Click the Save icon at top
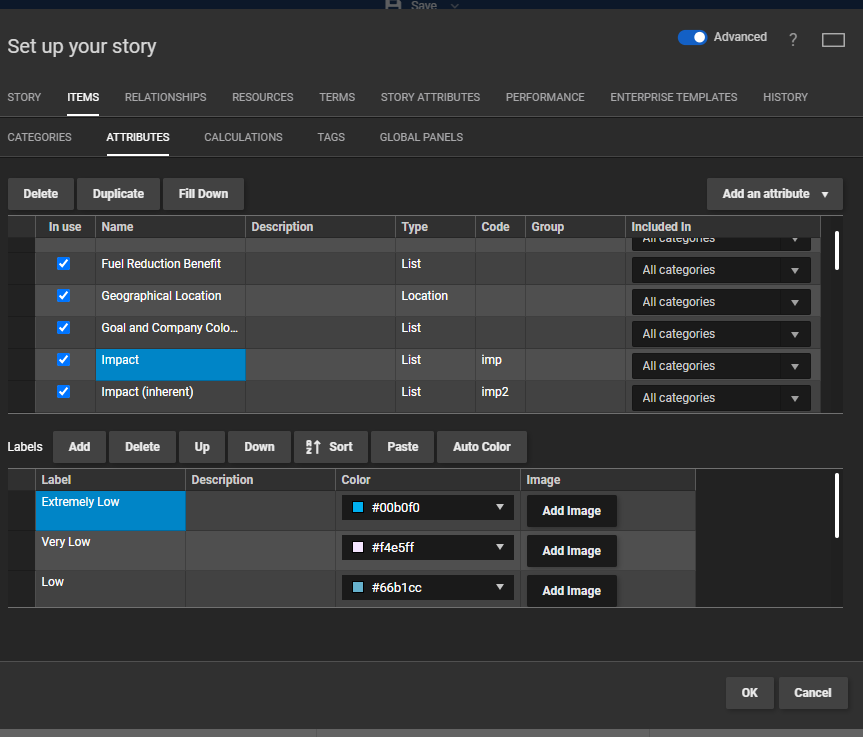The image size is (863, 737). [x=393, y=4]
